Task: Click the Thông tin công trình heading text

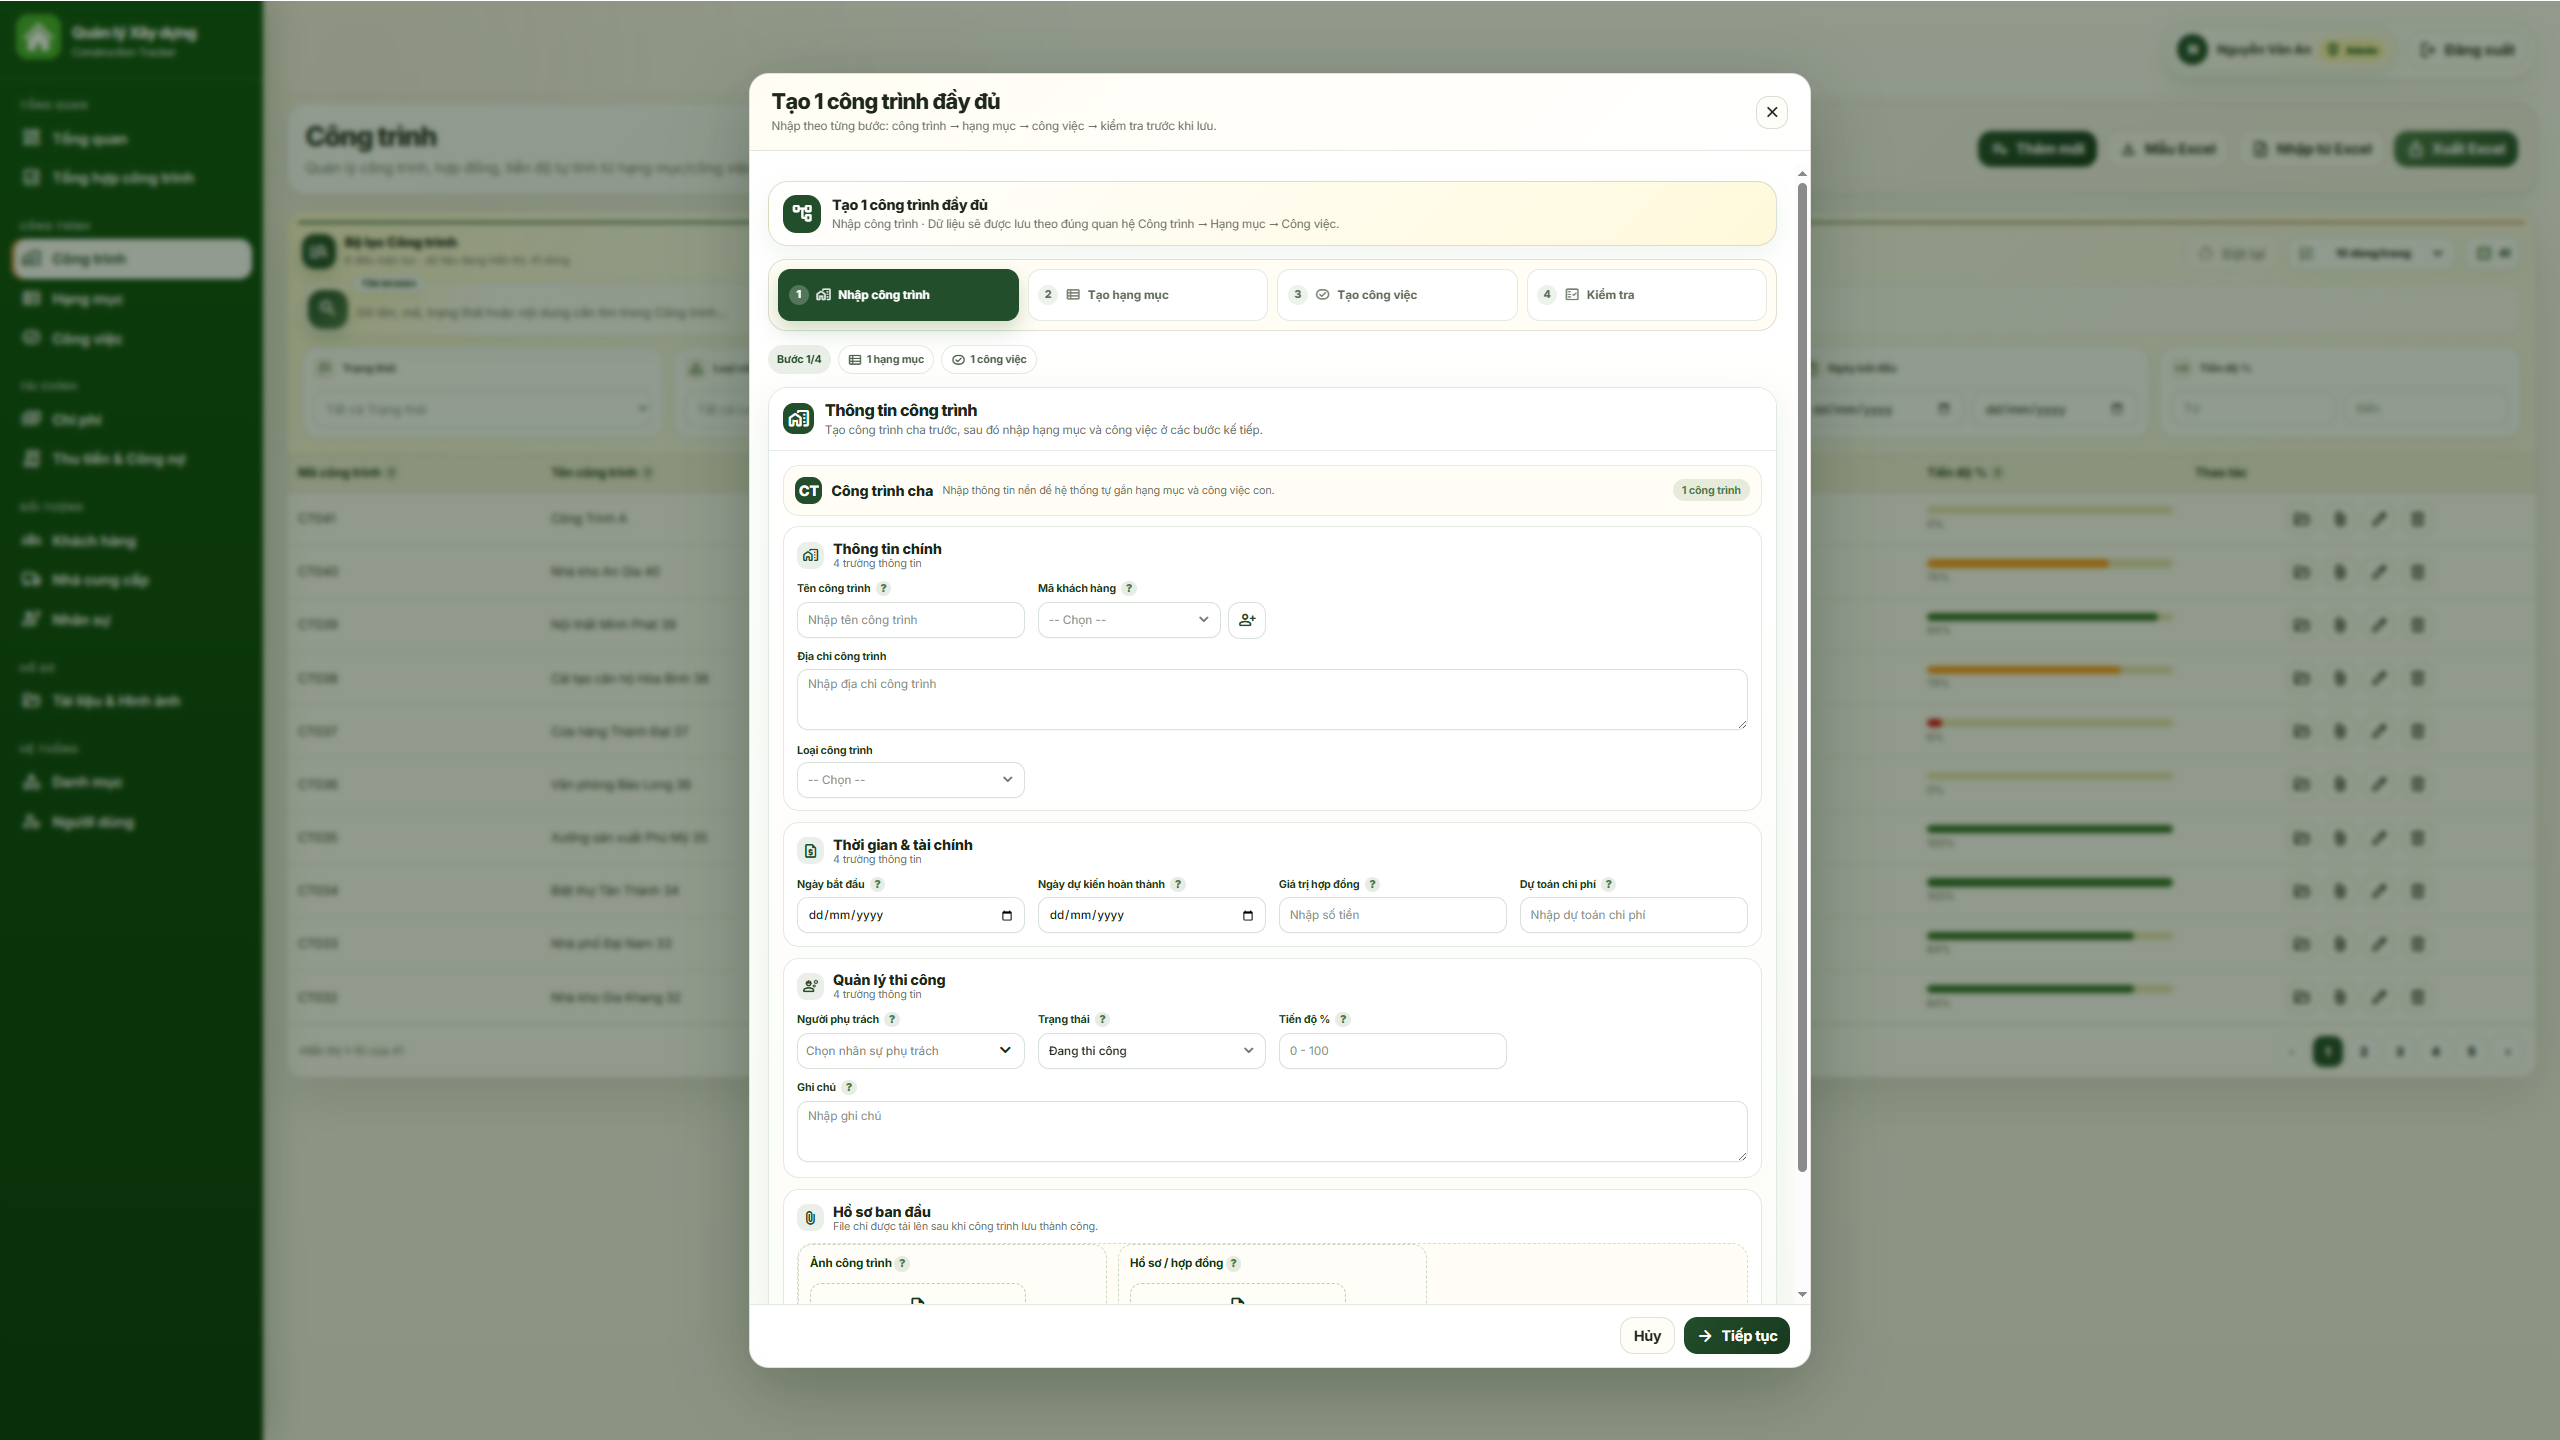Action: point(900,411)
